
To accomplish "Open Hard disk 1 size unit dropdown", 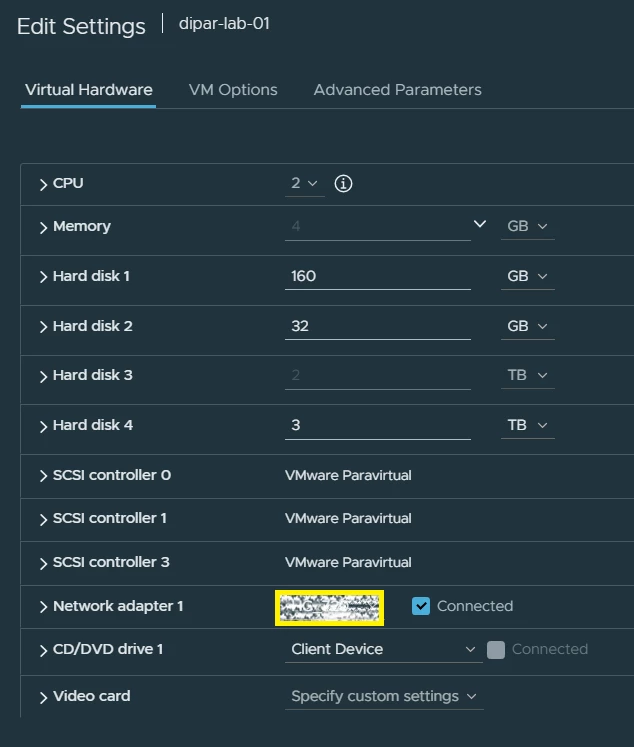I will [527, 276].
